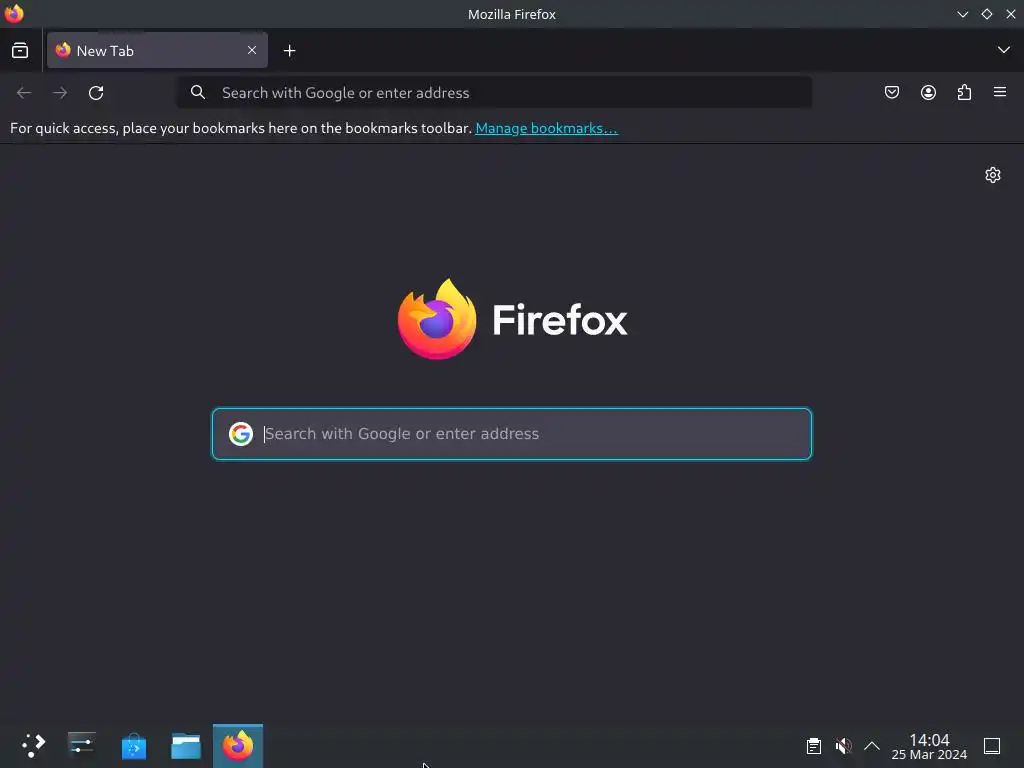Open the Firefox View tab list icon

pos(20,50)
